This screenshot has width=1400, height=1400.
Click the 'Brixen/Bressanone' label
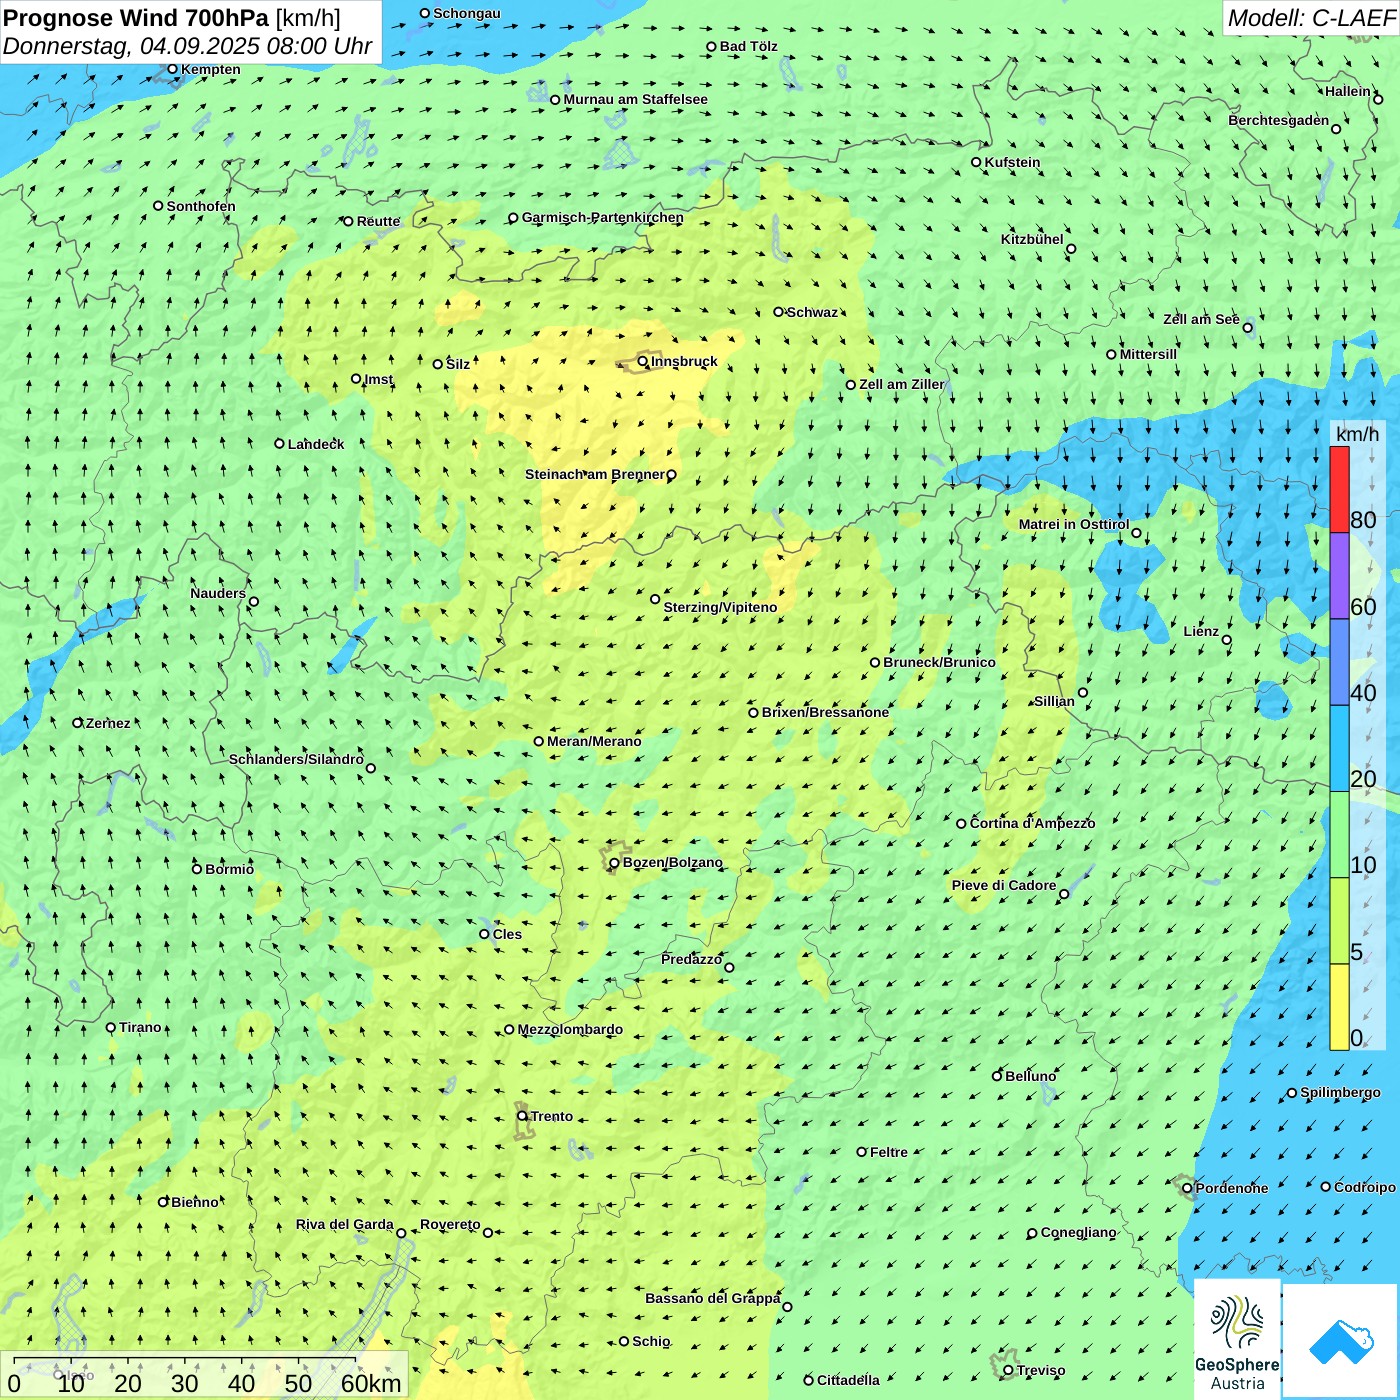[825, 712]
